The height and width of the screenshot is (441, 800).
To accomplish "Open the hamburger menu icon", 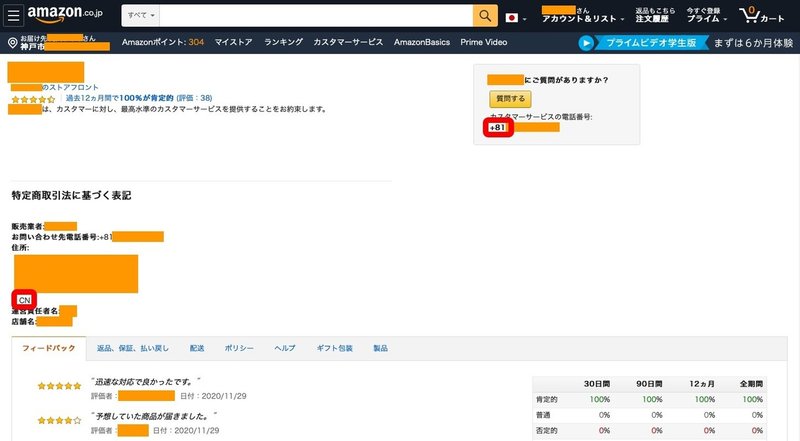I will click(x=13, y=16).
